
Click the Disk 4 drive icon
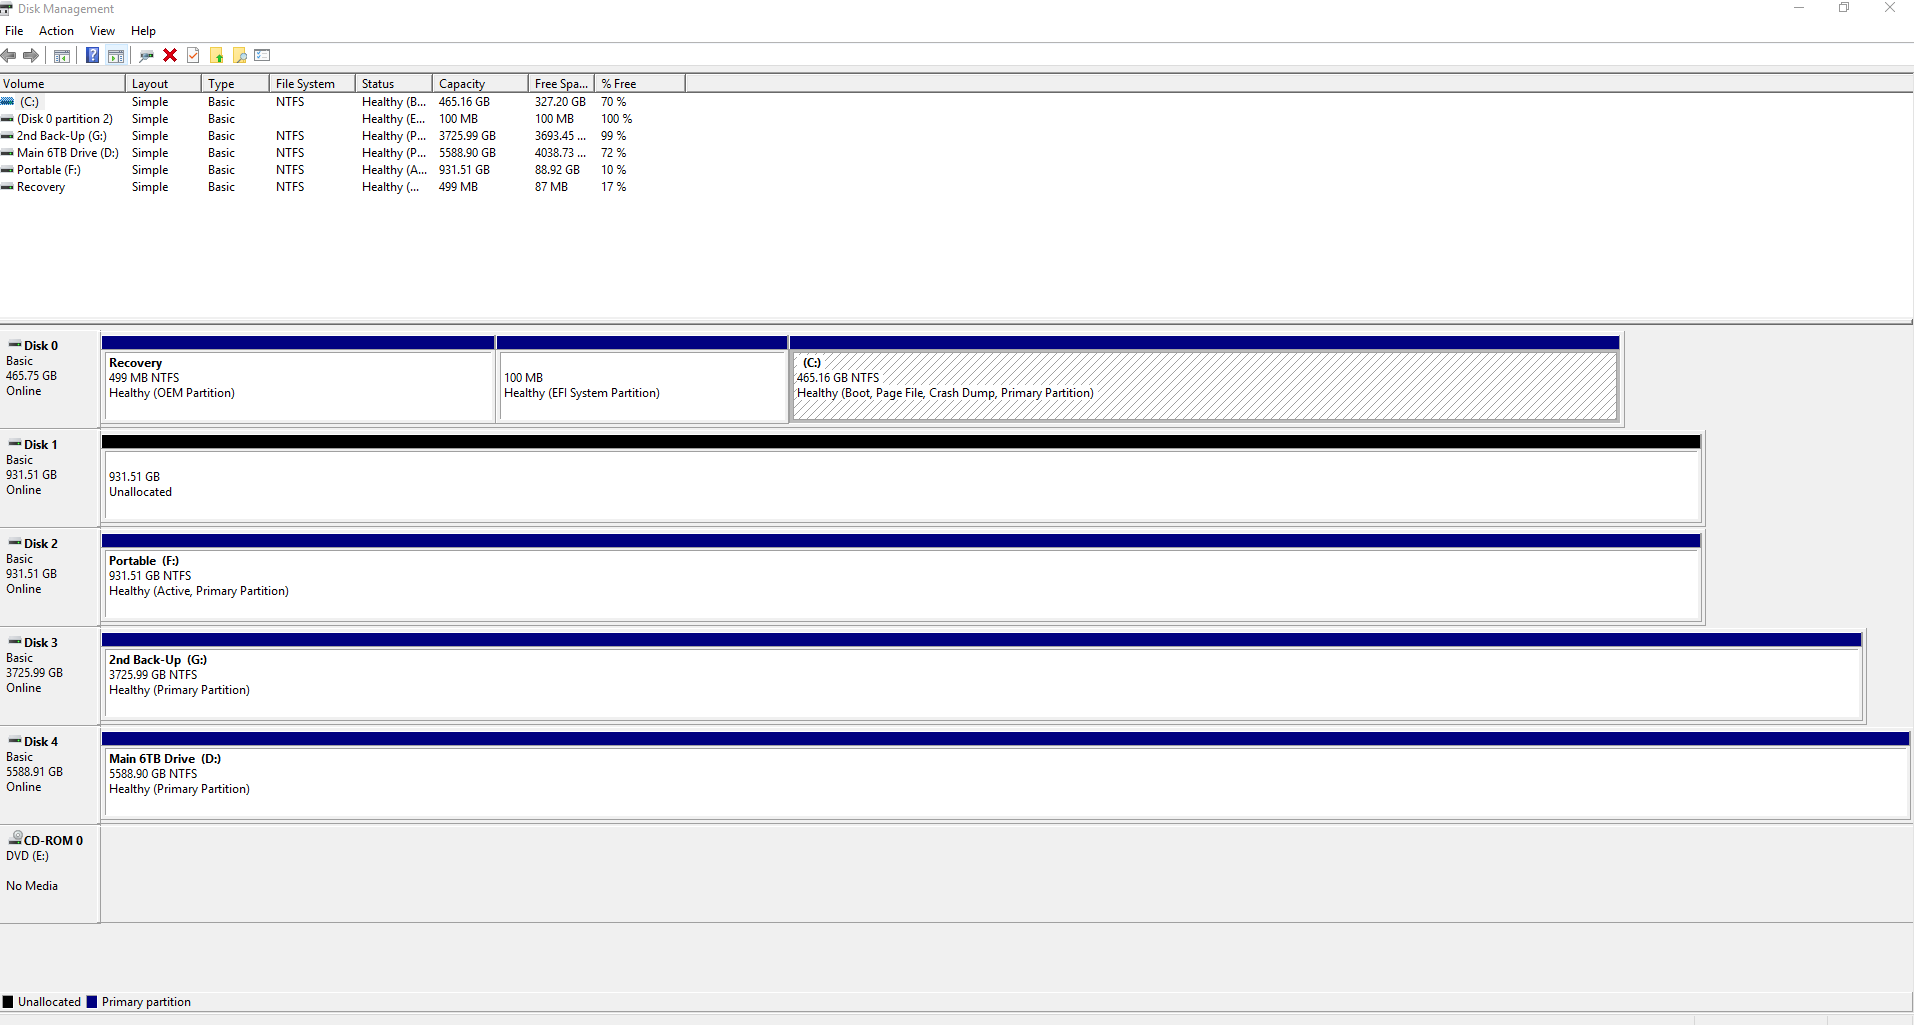pos(15,741)
